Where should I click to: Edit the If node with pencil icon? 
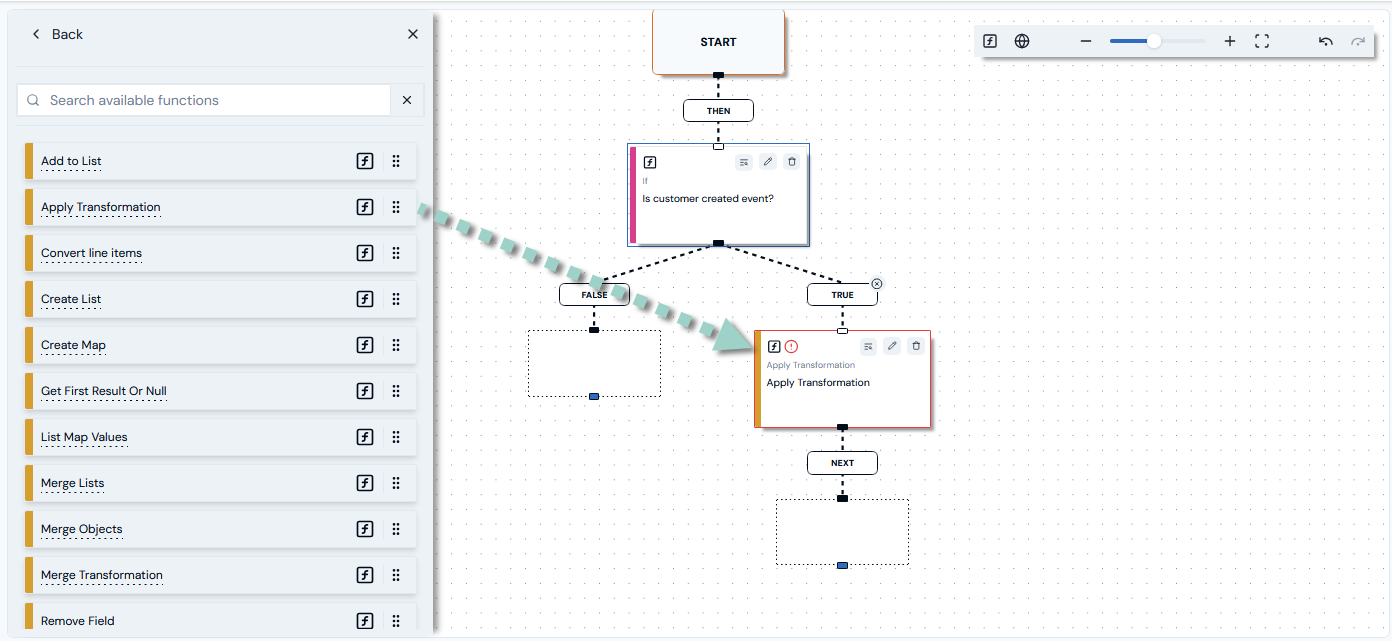click(768, 161)
